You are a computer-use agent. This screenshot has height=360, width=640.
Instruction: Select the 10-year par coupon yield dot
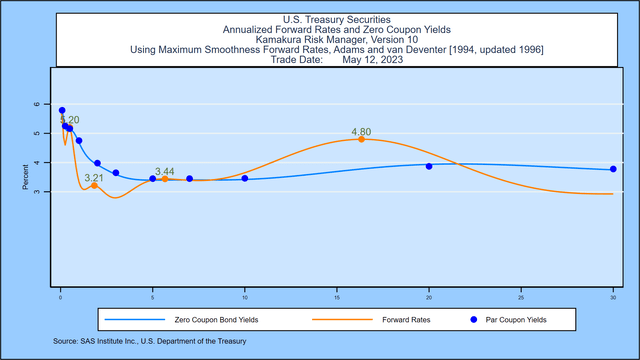(245, 178)
